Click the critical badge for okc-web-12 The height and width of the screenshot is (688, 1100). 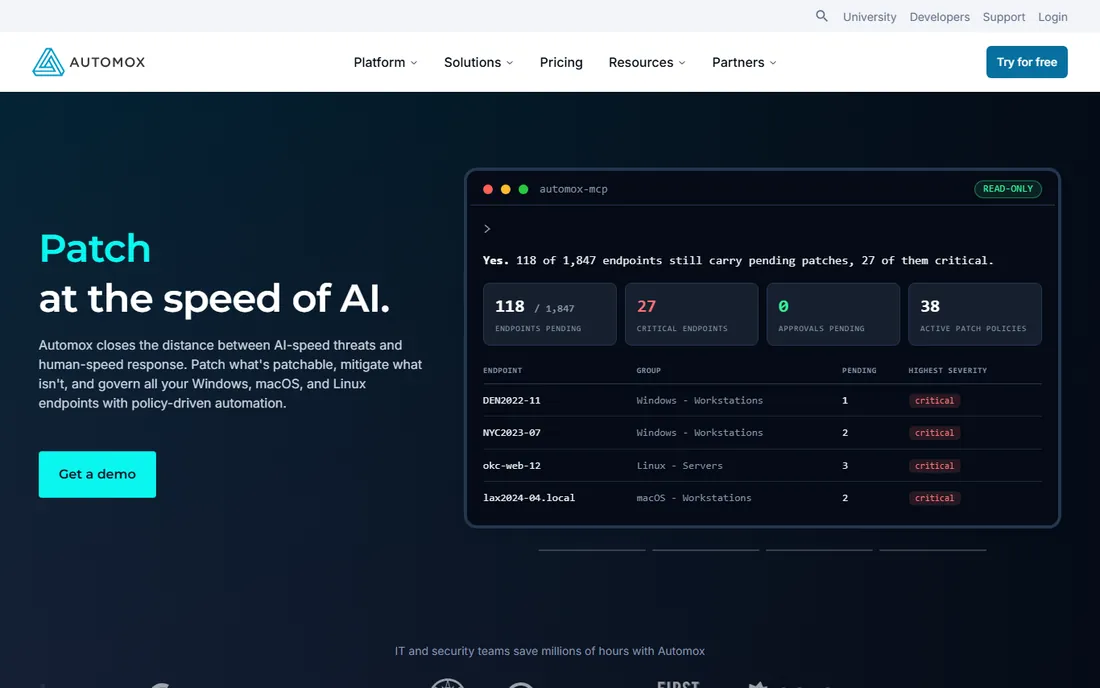click(x=934, y=466)
